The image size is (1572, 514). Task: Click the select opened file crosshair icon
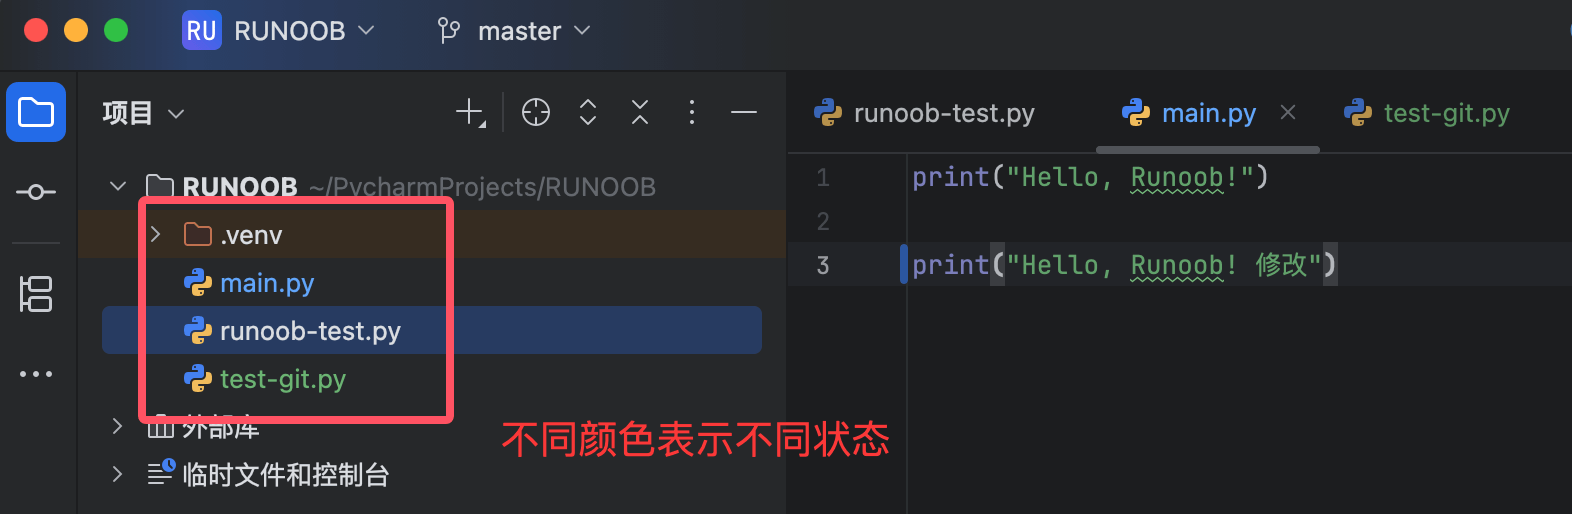(536, 112)
